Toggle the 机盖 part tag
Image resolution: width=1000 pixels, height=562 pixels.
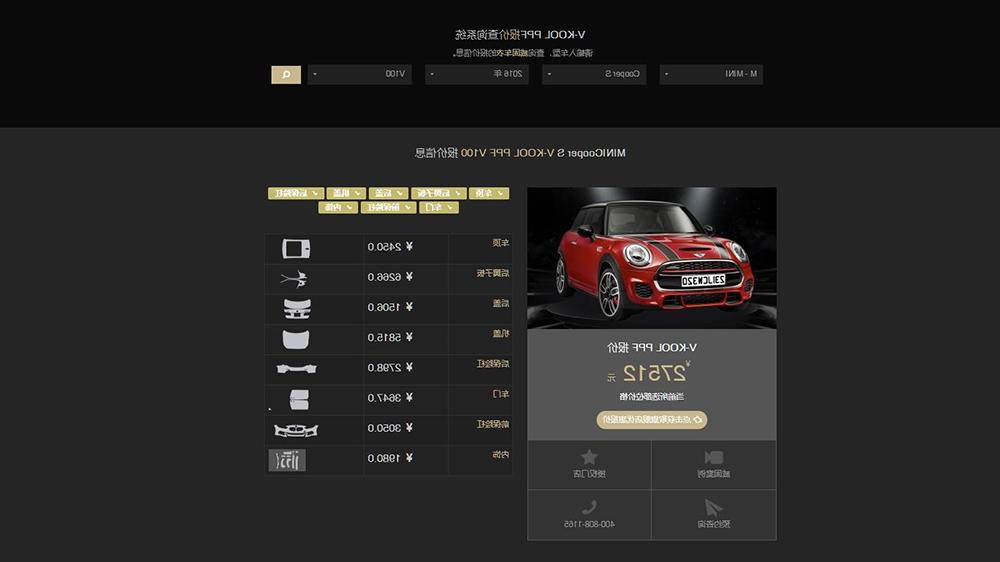tap(346, 193)
